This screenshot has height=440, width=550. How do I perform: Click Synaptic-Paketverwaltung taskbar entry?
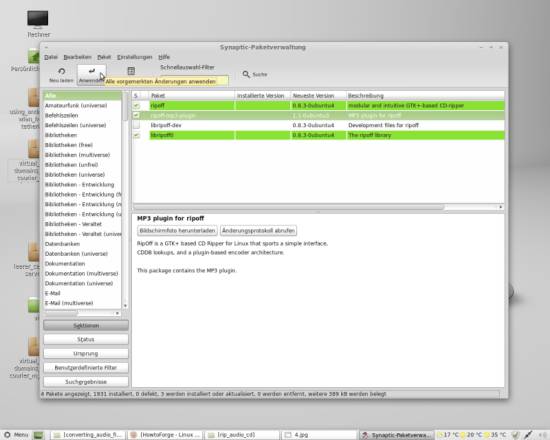[x=396, y=435]
